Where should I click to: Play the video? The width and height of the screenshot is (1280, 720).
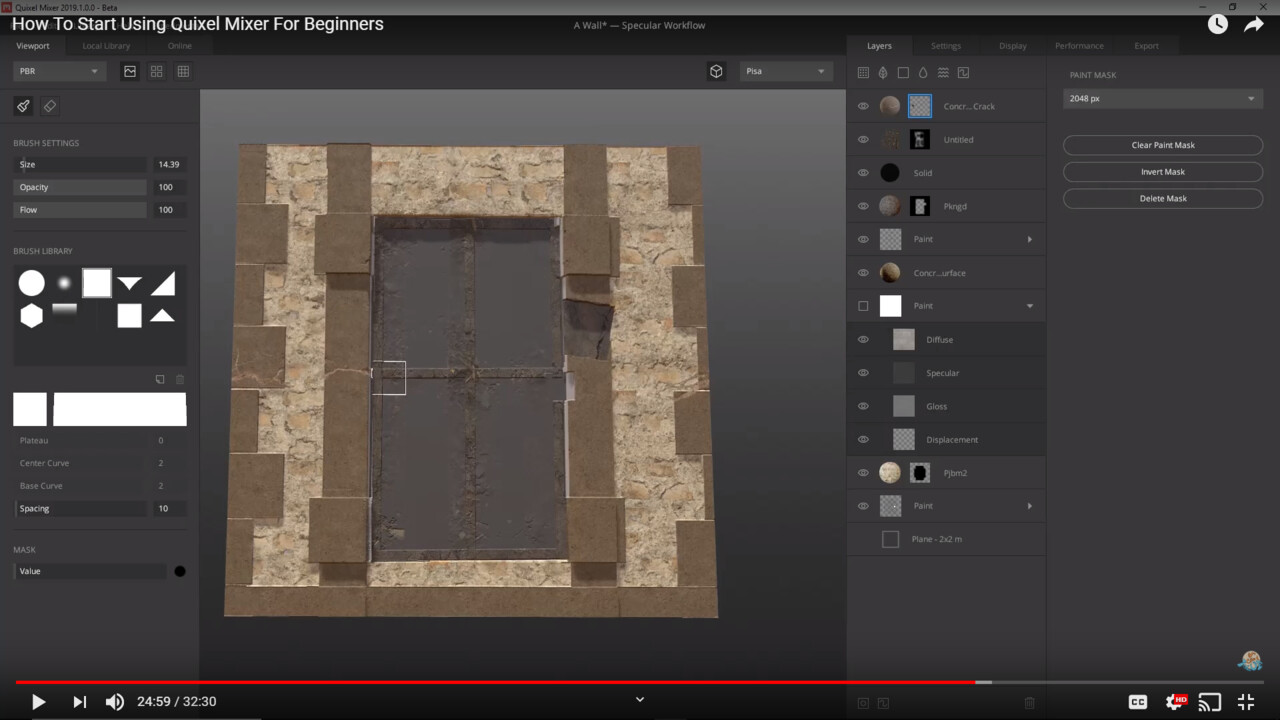tap(38, 702)
